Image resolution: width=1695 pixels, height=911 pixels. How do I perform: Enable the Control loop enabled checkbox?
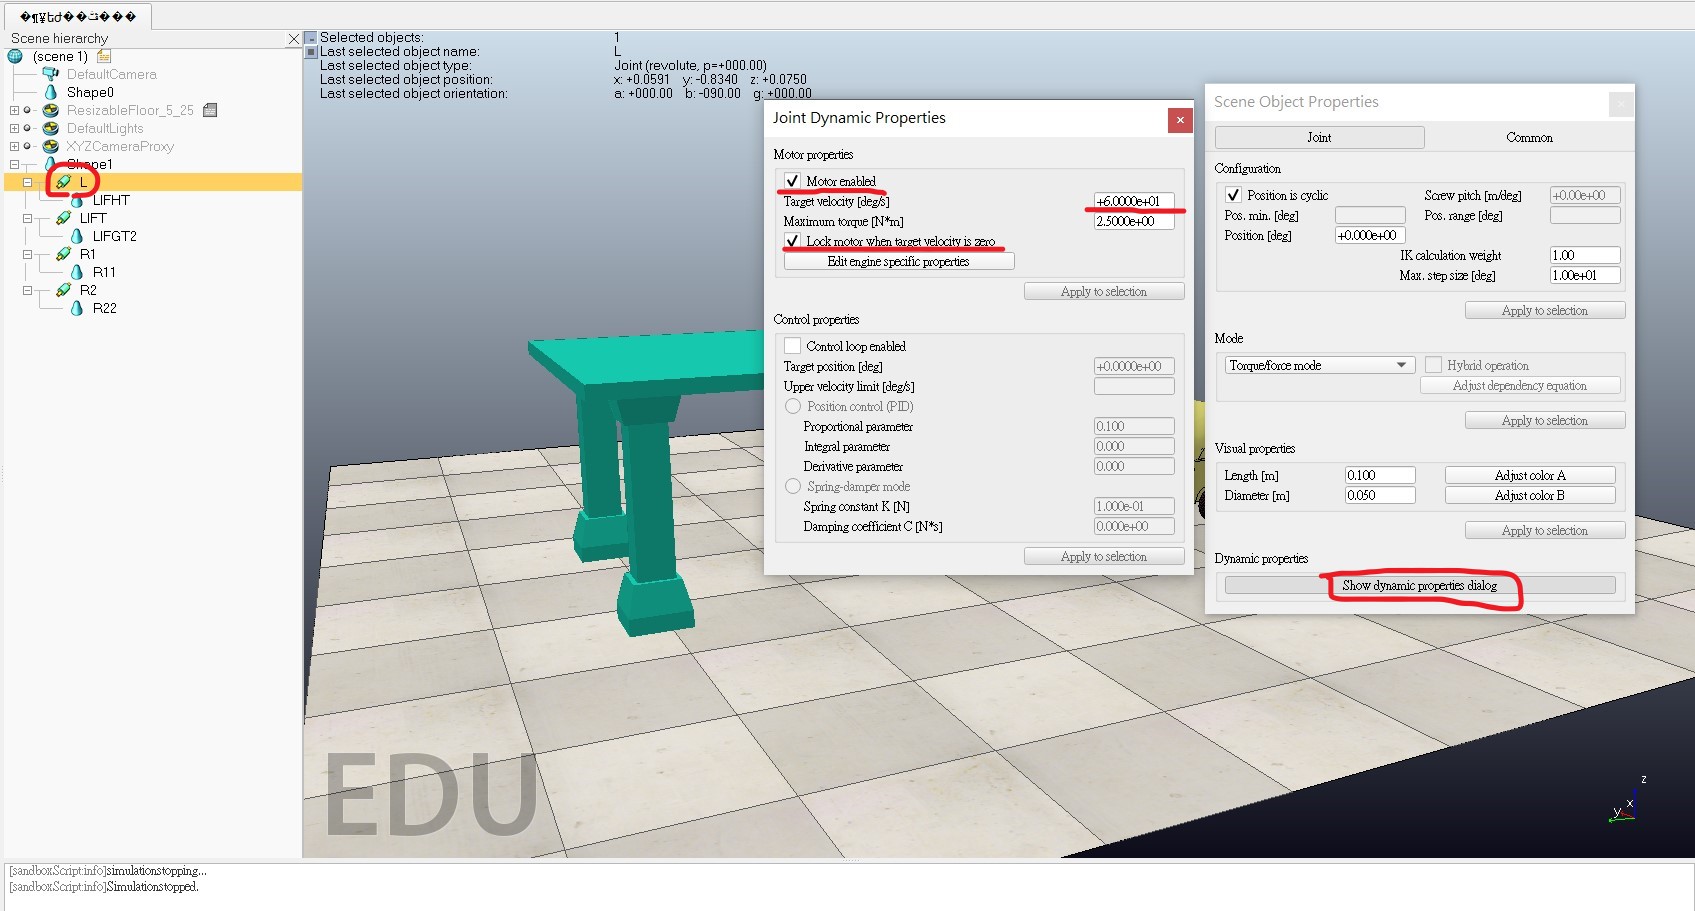[x=792, y=346]
